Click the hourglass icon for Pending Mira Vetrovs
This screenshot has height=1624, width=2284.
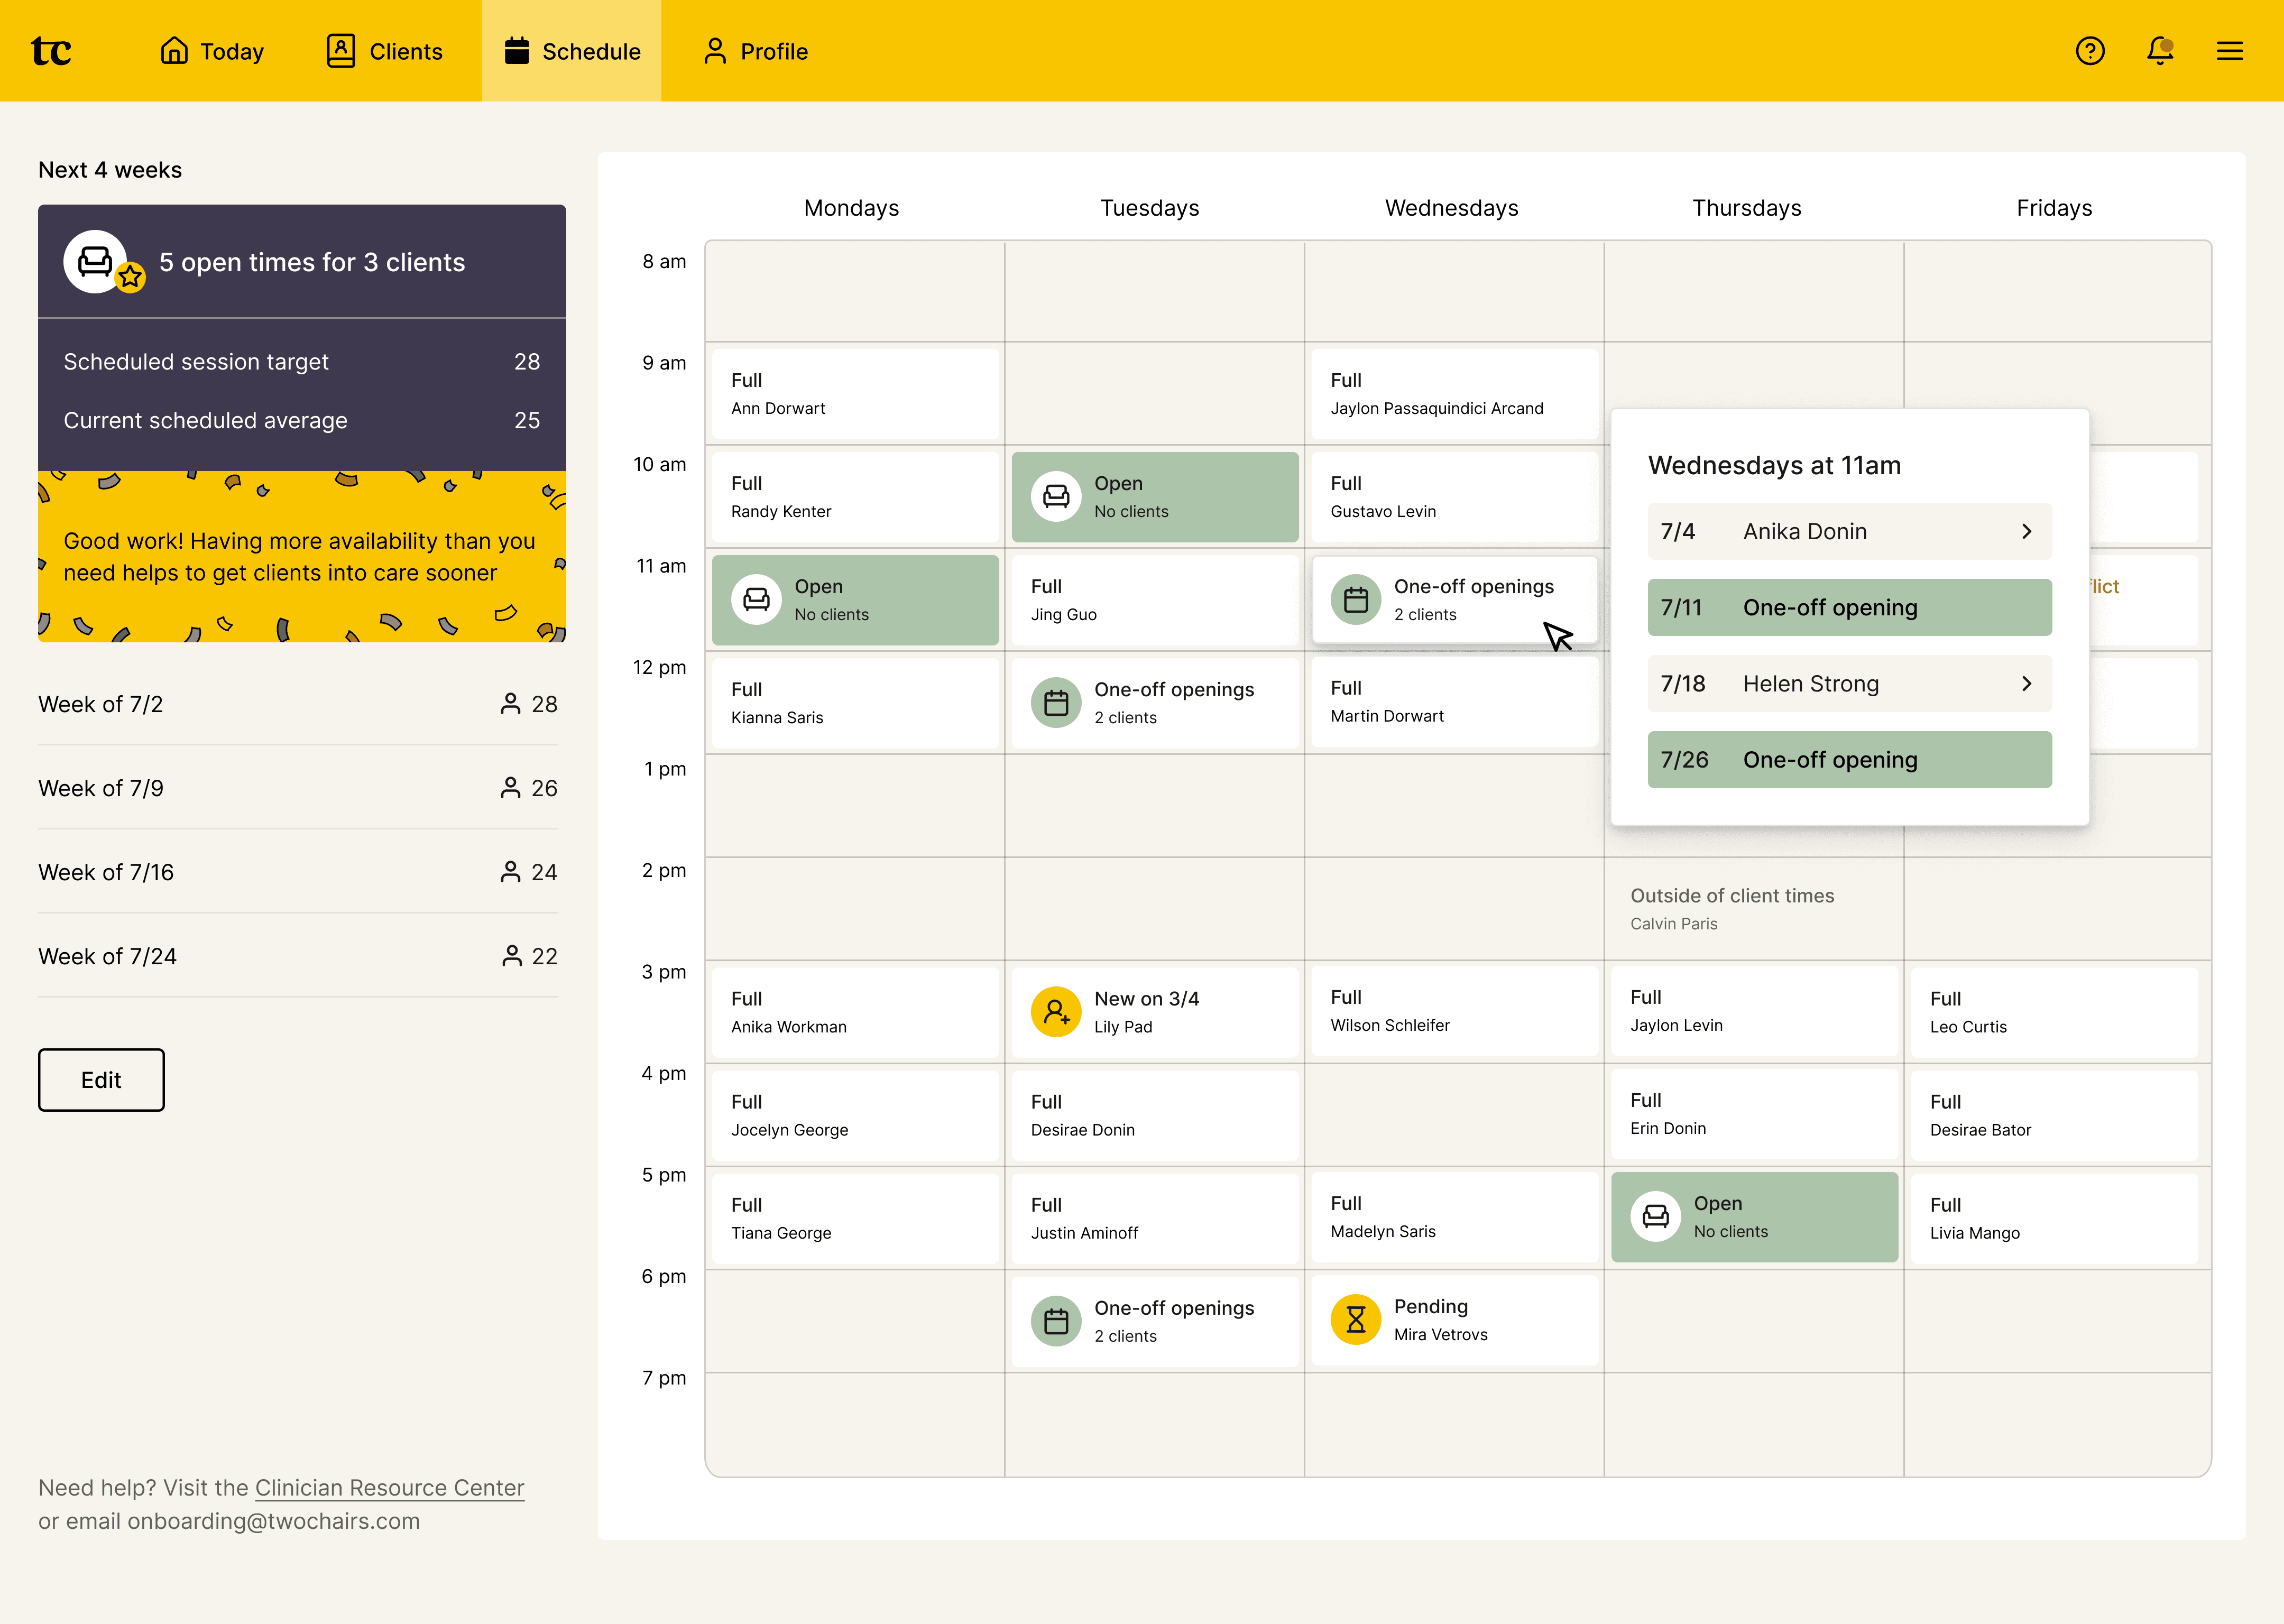tap(1355, 1320)
